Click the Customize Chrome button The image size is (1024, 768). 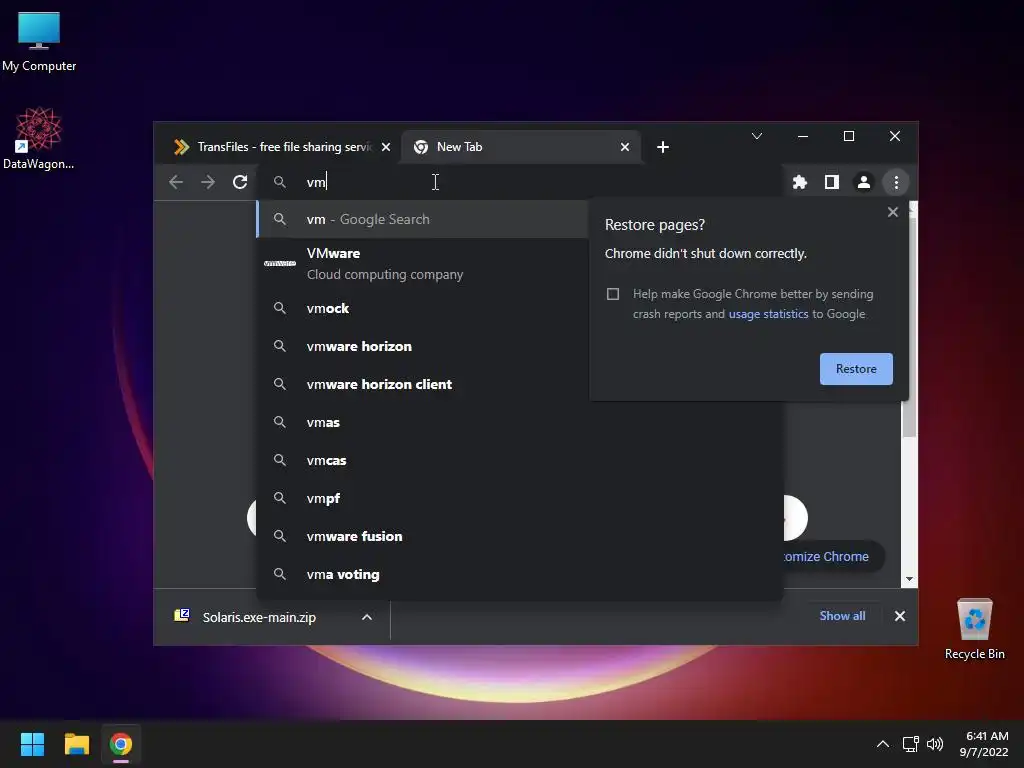point(833,556)
